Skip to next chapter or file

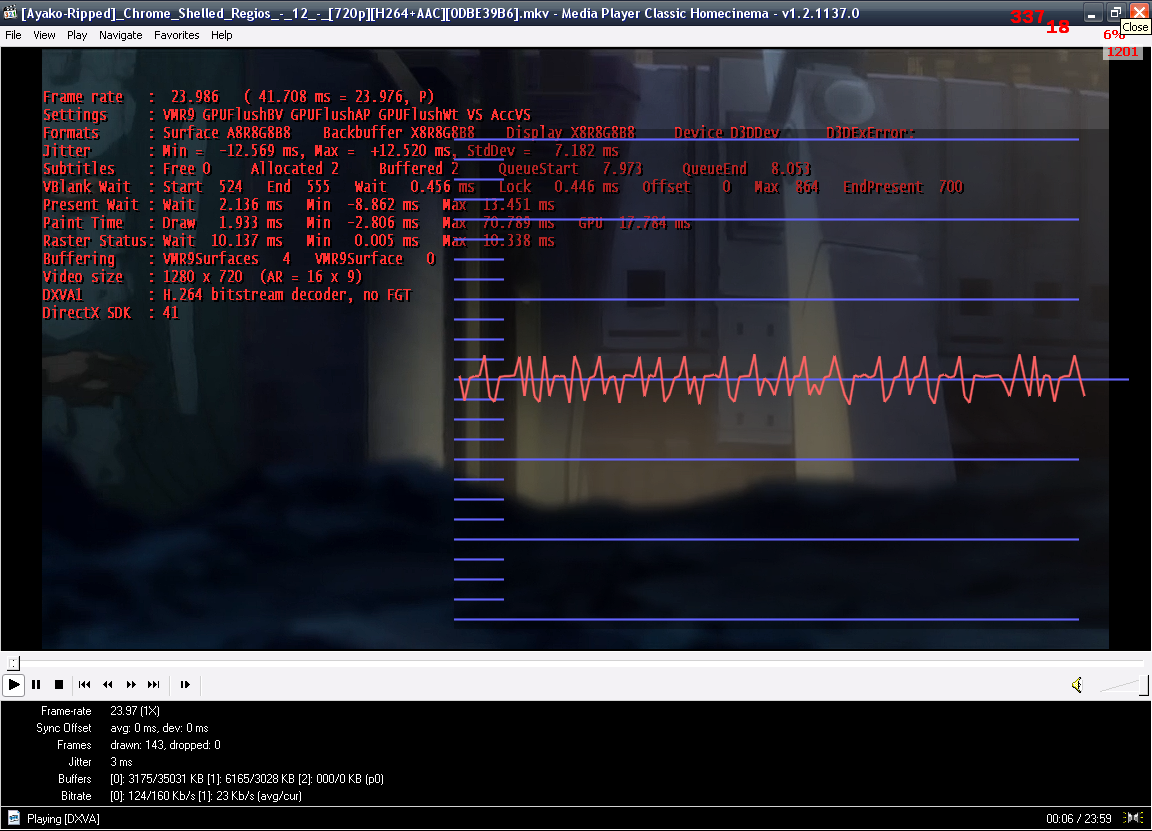pos(154,685)
